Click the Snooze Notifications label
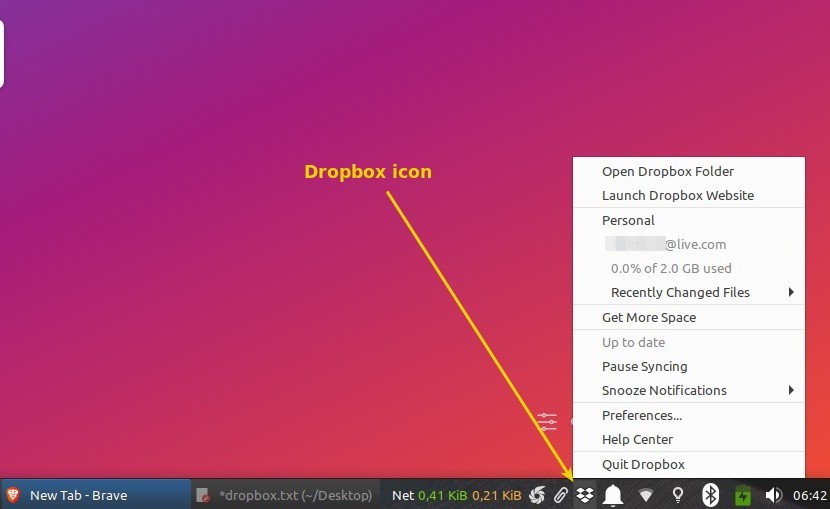The width and height of the screenshot is (830, 509). coord(664,390)
